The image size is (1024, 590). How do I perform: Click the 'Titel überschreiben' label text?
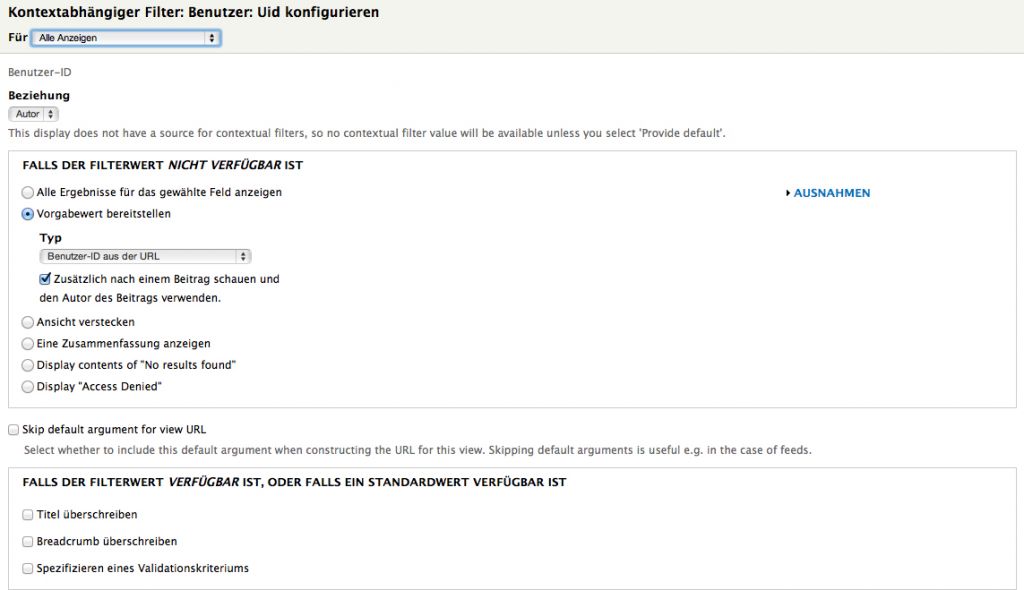tap(87, 515)
